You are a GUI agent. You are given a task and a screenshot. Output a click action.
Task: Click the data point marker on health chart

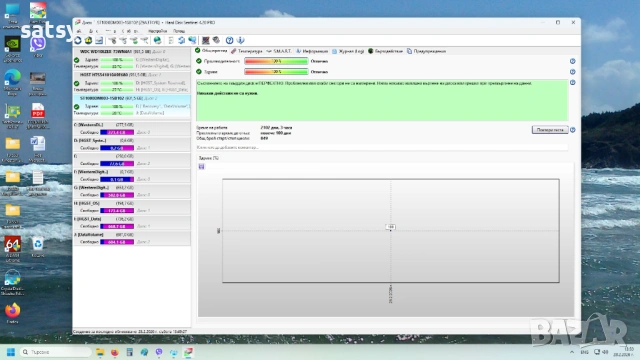(391, 230)
